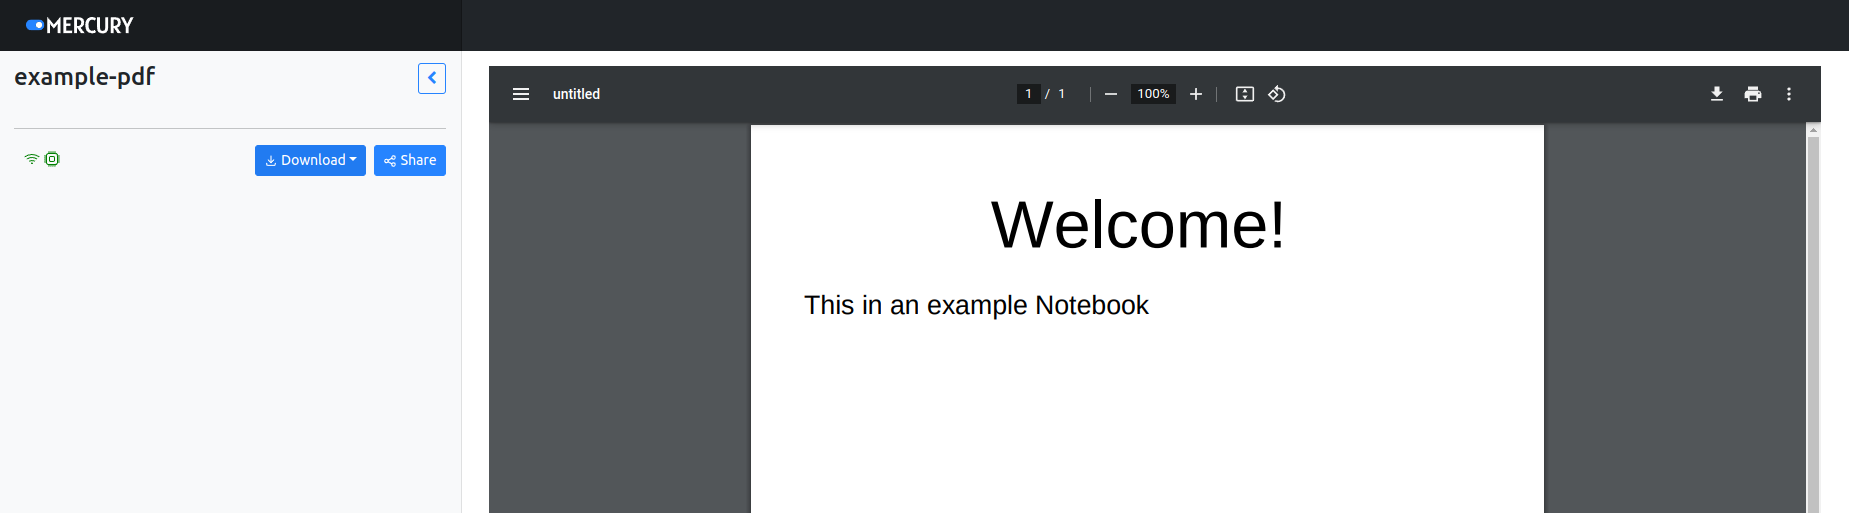
Task: Print the PDF document
Action: pyautogui.click(x=1753, y=94)
